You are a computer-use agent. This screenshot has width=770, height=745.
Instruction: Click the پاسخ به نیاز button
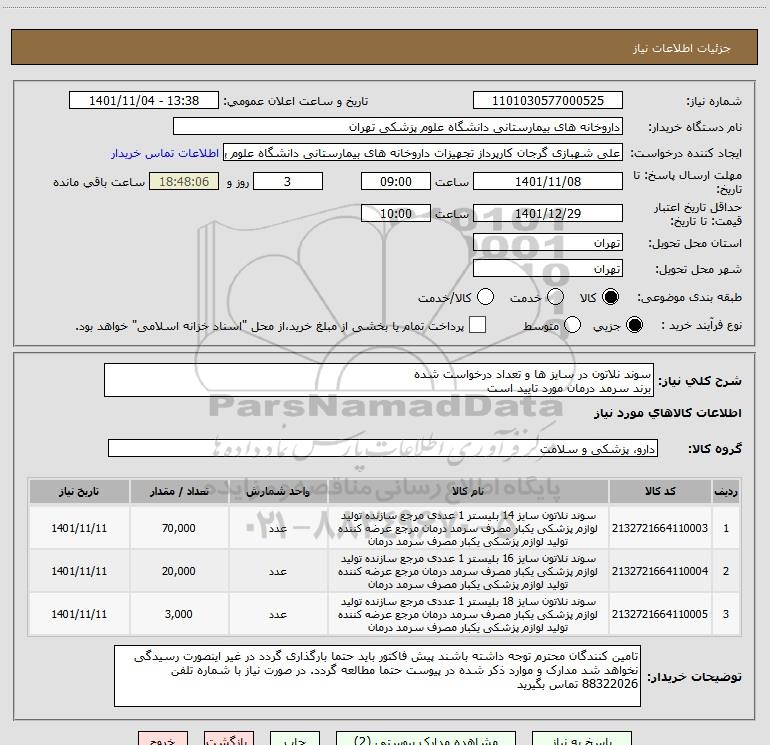coord(582,739)
